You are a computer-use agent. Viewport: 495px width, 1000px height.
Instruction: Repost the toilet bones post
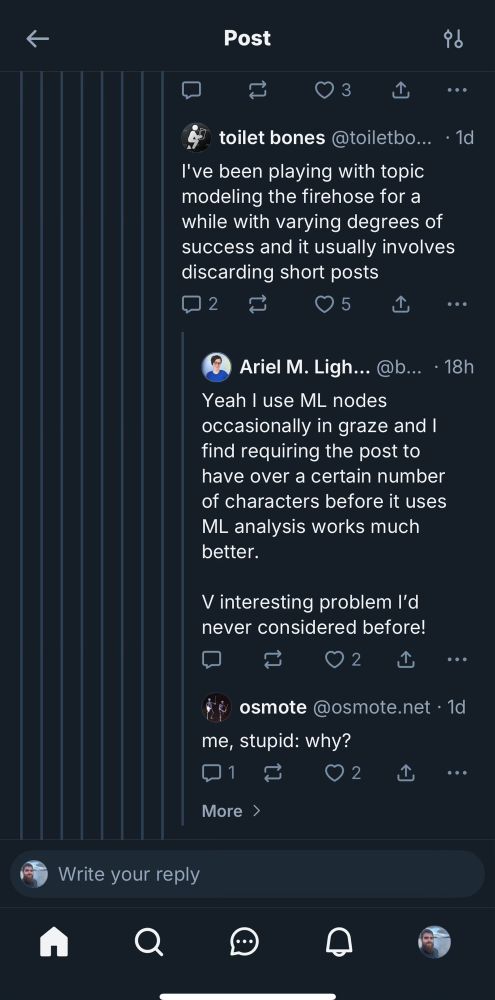click(258, 304)
